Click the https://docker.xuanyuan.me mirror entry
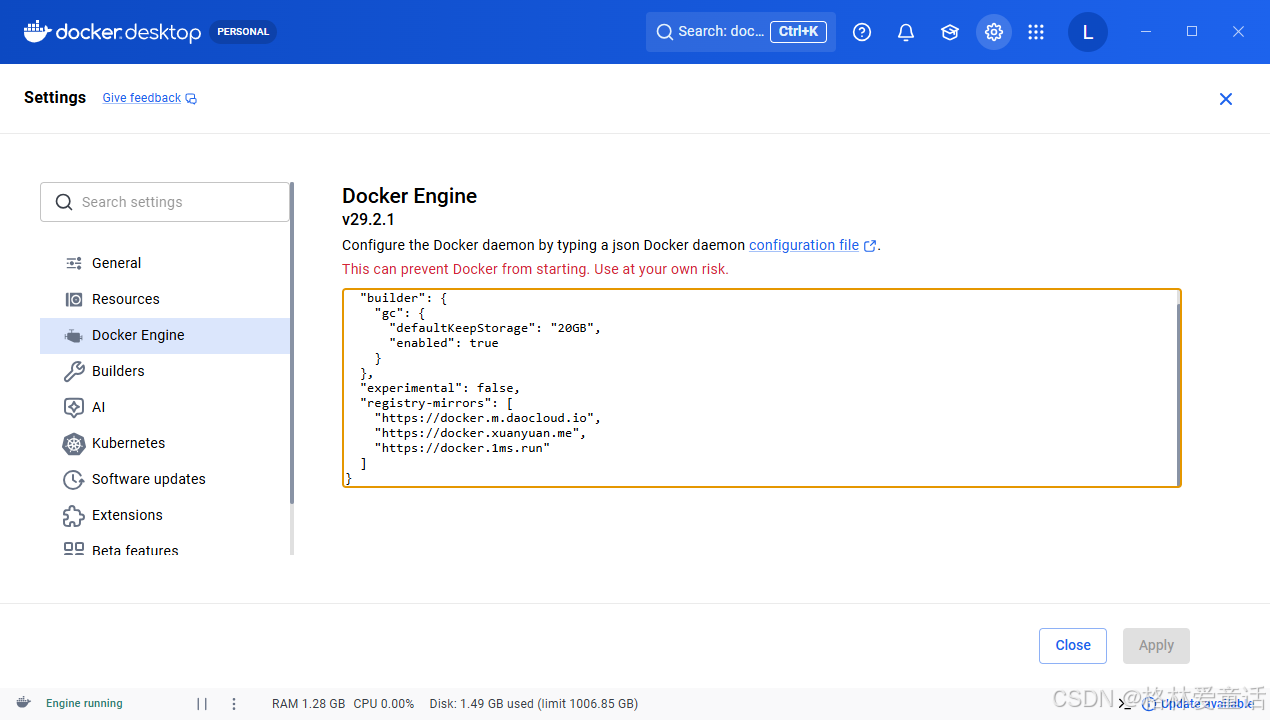The image size is (1270, 720). pos(480,433)
